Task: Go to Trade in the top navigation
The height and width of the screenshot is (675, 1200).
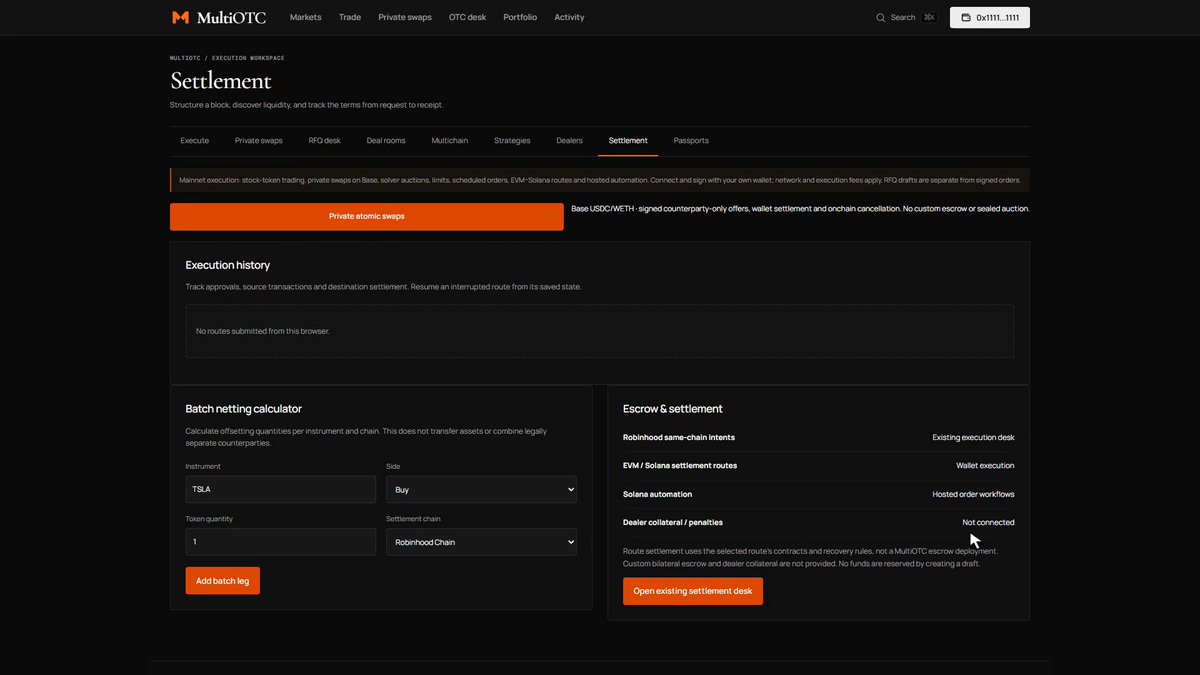Action: coord(350,17)
